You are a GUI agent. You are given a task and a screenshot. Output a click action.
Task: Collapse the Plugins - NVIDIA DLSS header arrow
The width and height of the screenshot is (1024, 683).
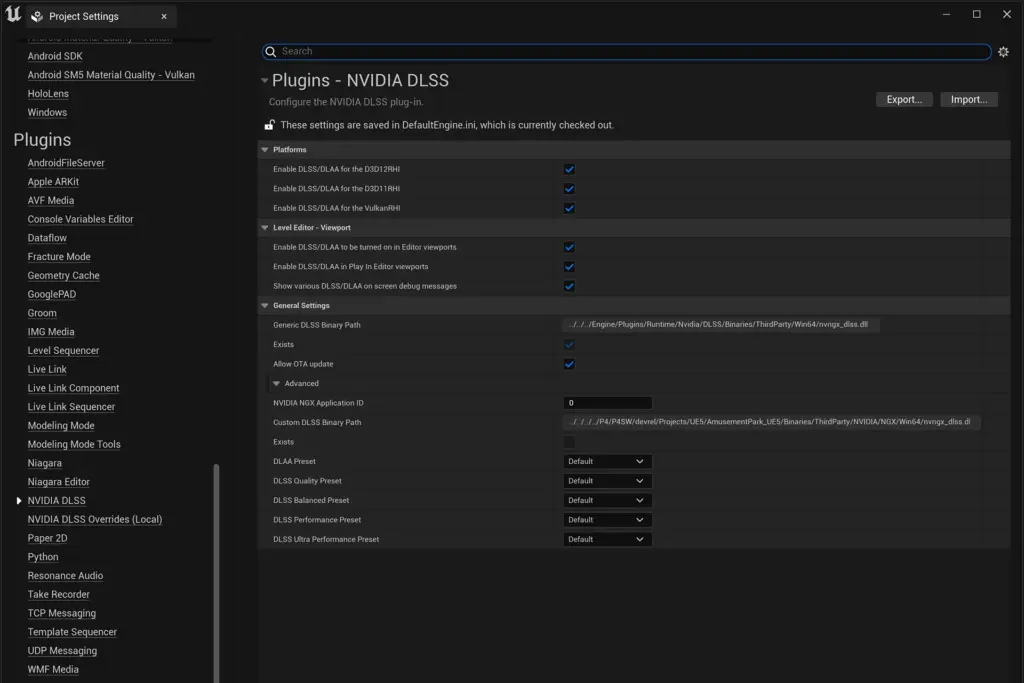[264, 80]
